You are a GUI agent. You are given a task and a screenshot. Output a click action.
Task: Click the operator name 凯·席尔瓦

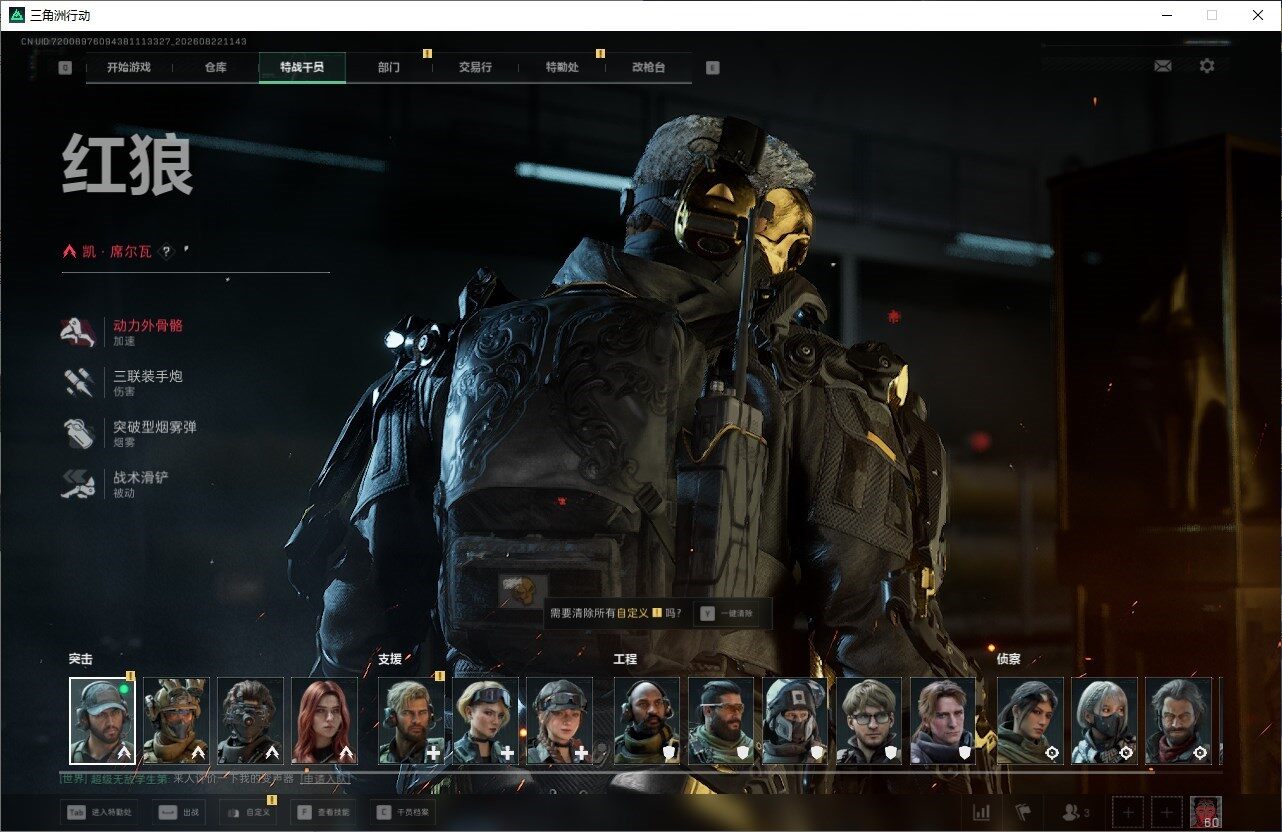coord(117,252)
